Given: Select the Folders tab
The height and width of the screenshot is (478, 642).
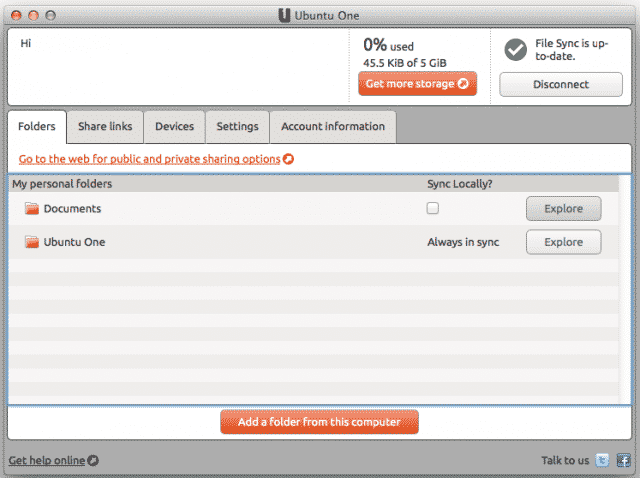Looking at the screenshot, I should point(37,127).
